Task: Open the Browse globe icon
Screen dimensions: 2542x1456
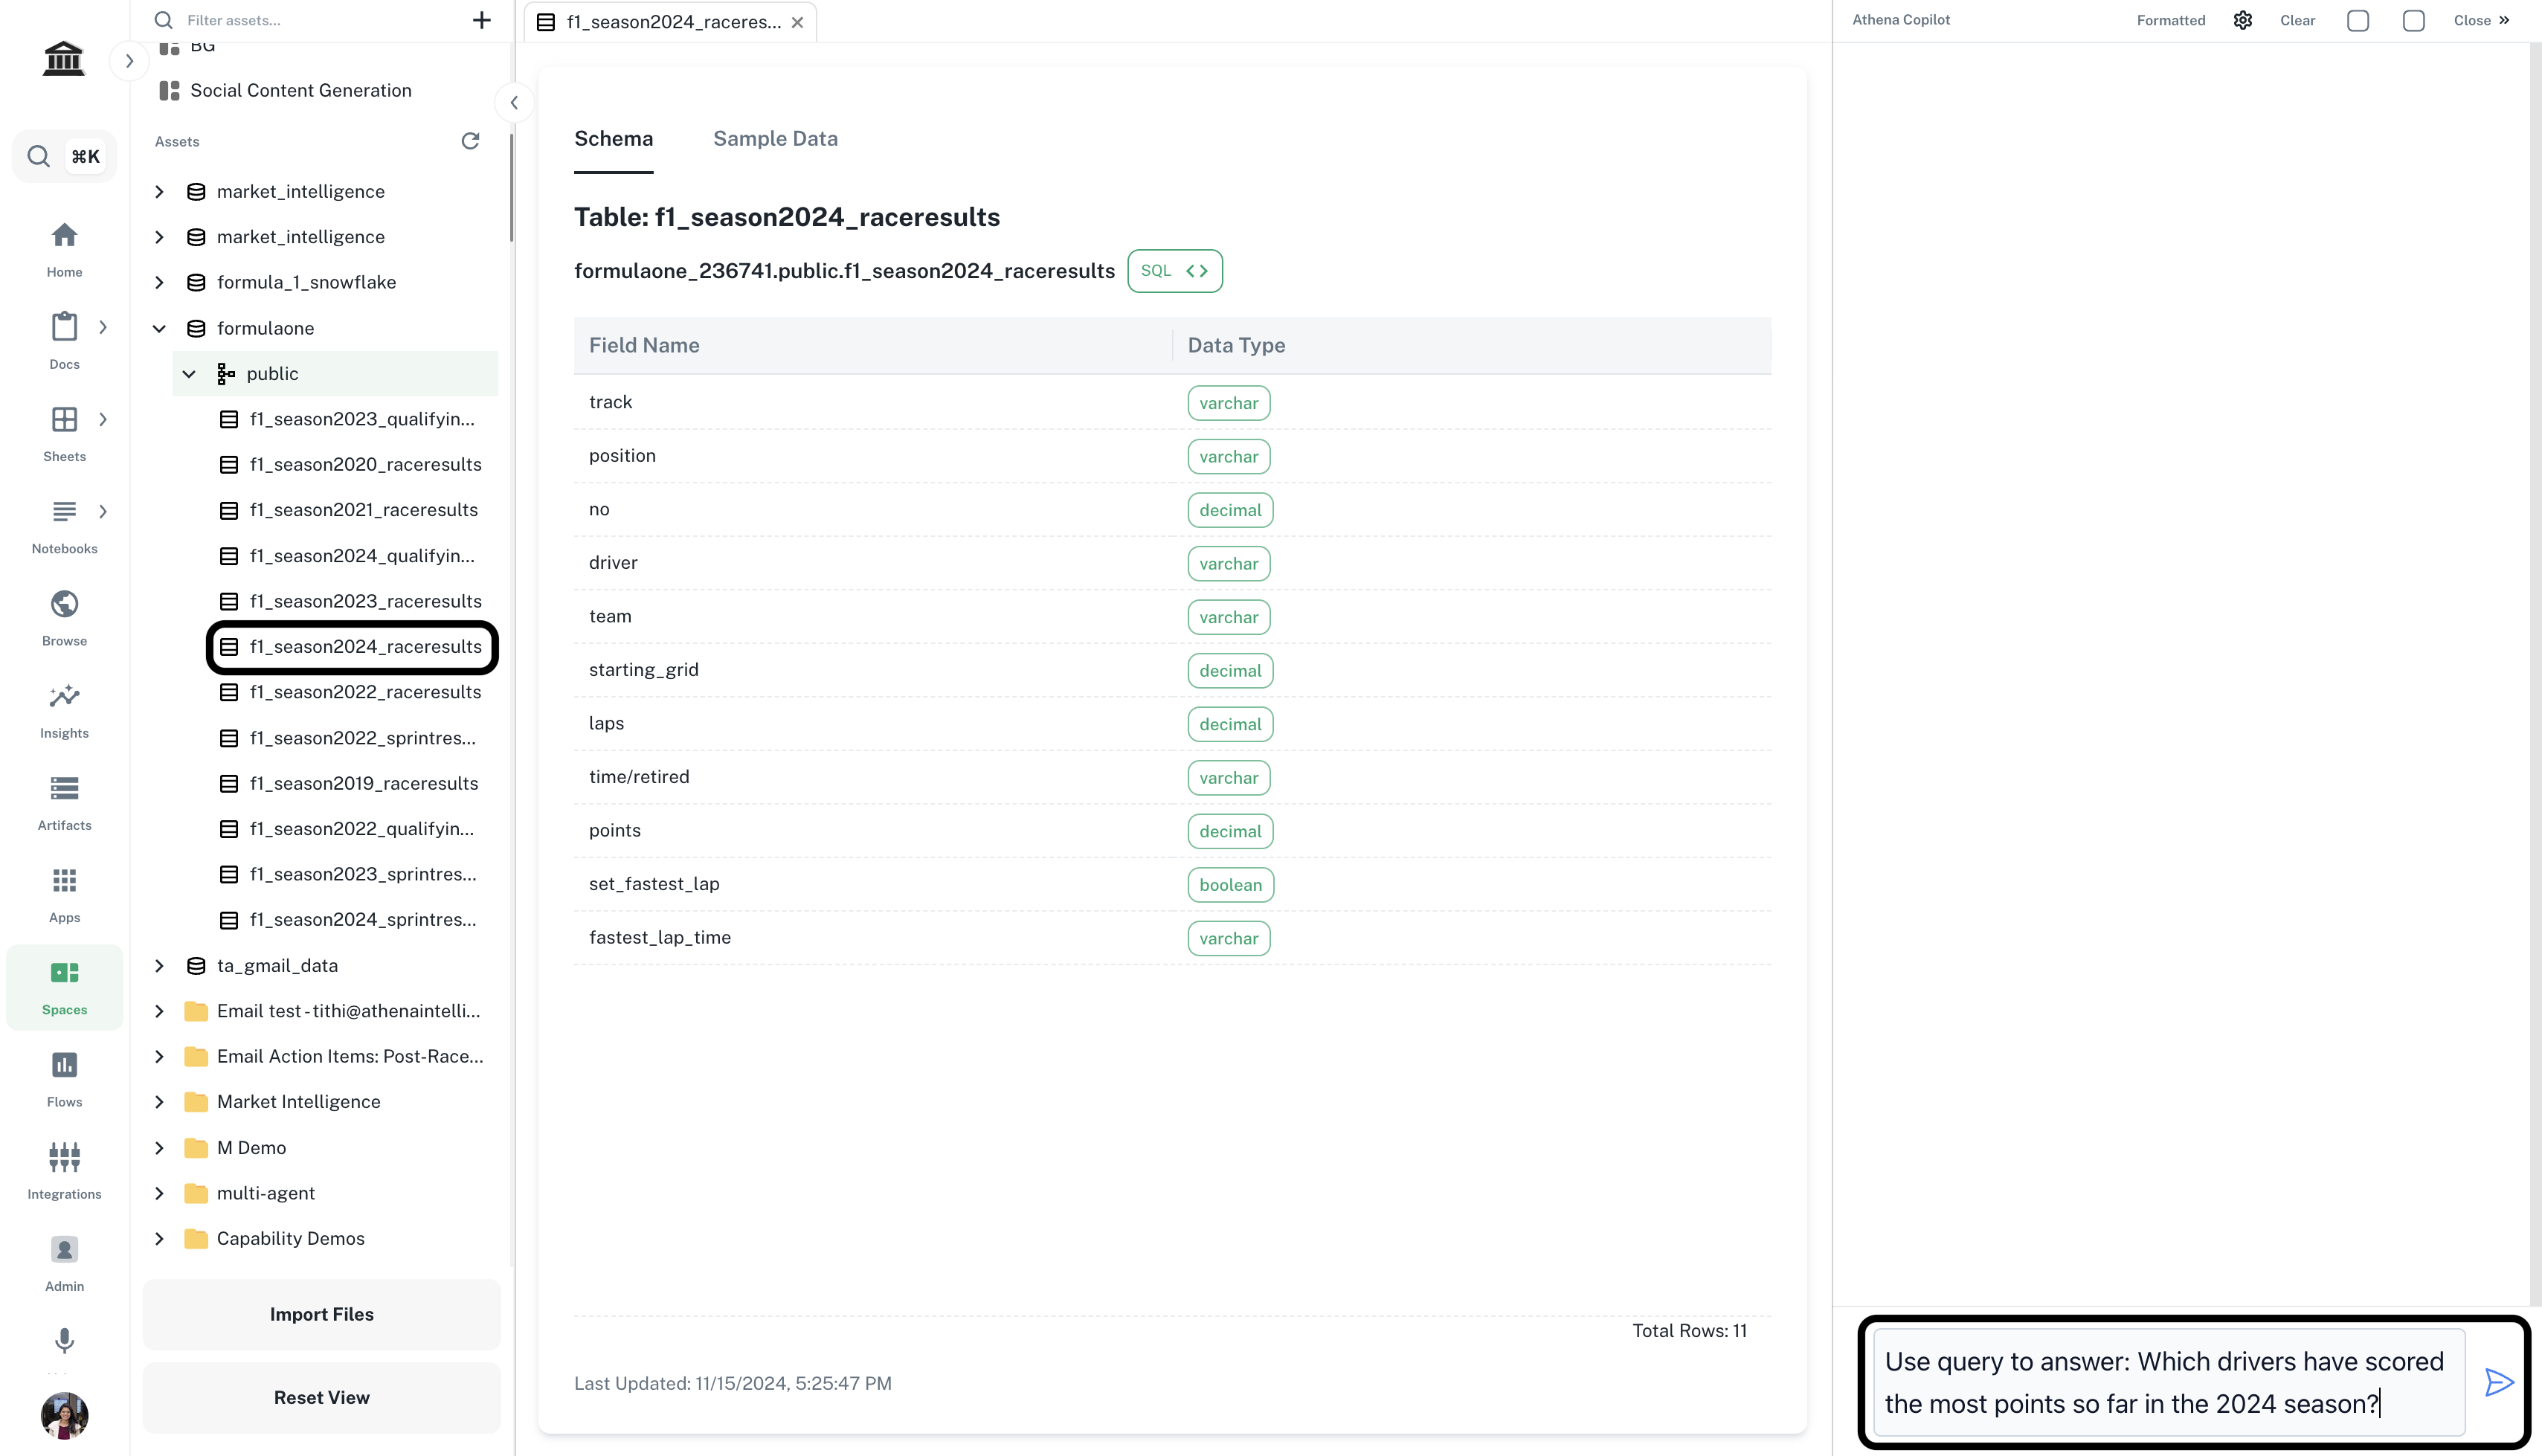Action: [64, 604]
